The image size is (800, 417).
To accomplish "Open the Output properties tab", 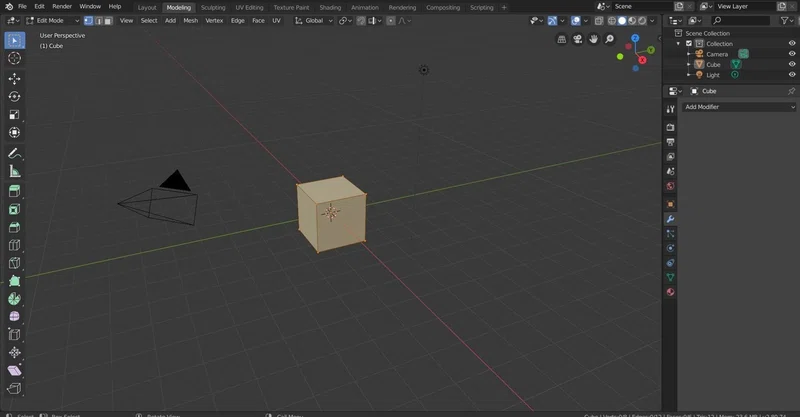I will [670, 142].
